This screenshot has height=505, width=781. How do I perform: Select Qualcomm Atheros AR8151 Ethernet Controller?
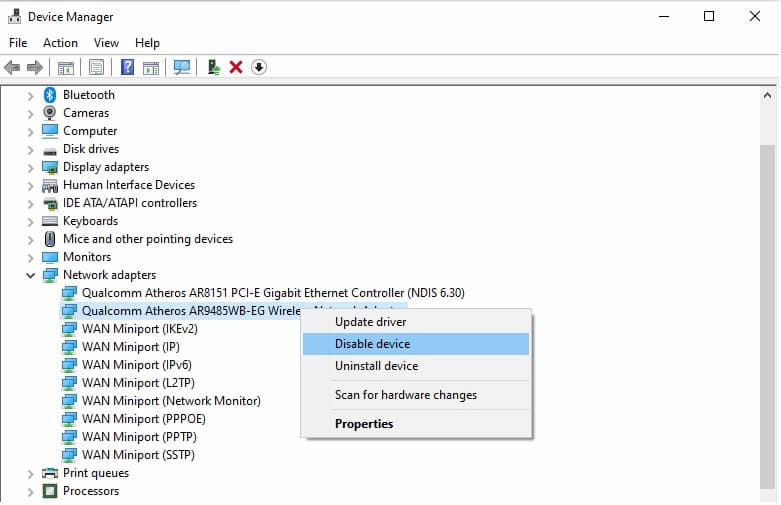[x=273, y=293]
